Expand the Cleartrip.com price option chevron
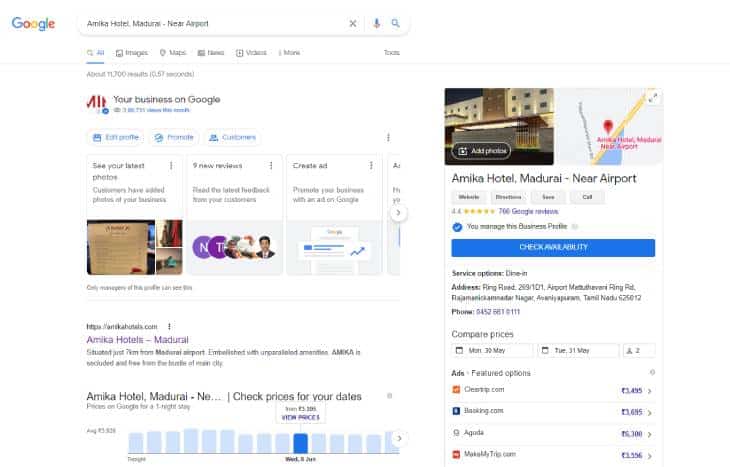Screen dimensions: 730x467 649,391
